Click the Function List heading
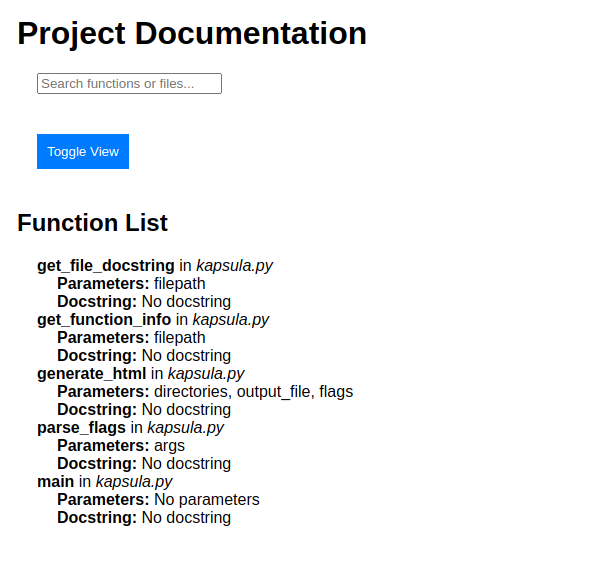 tap(93, 223)
